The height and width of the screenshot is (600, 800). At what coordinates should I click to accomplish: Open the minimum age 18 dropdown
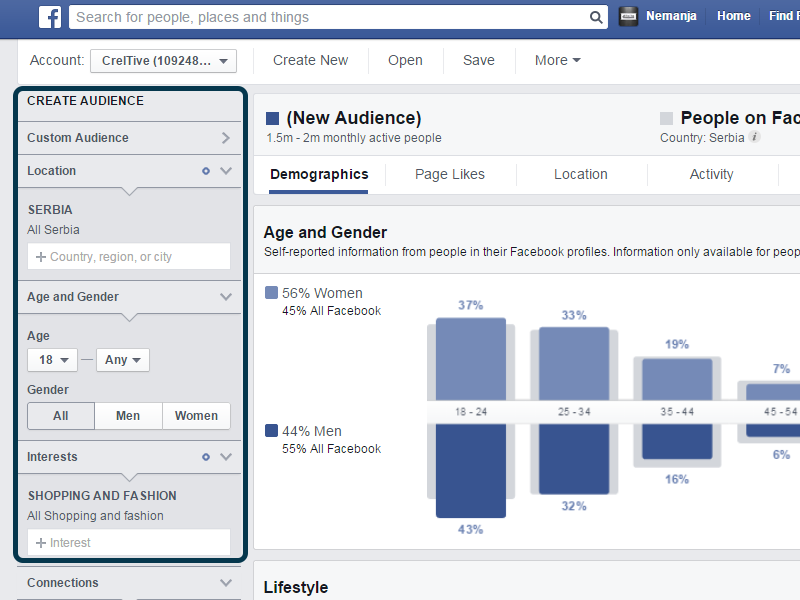pos(53,360)
